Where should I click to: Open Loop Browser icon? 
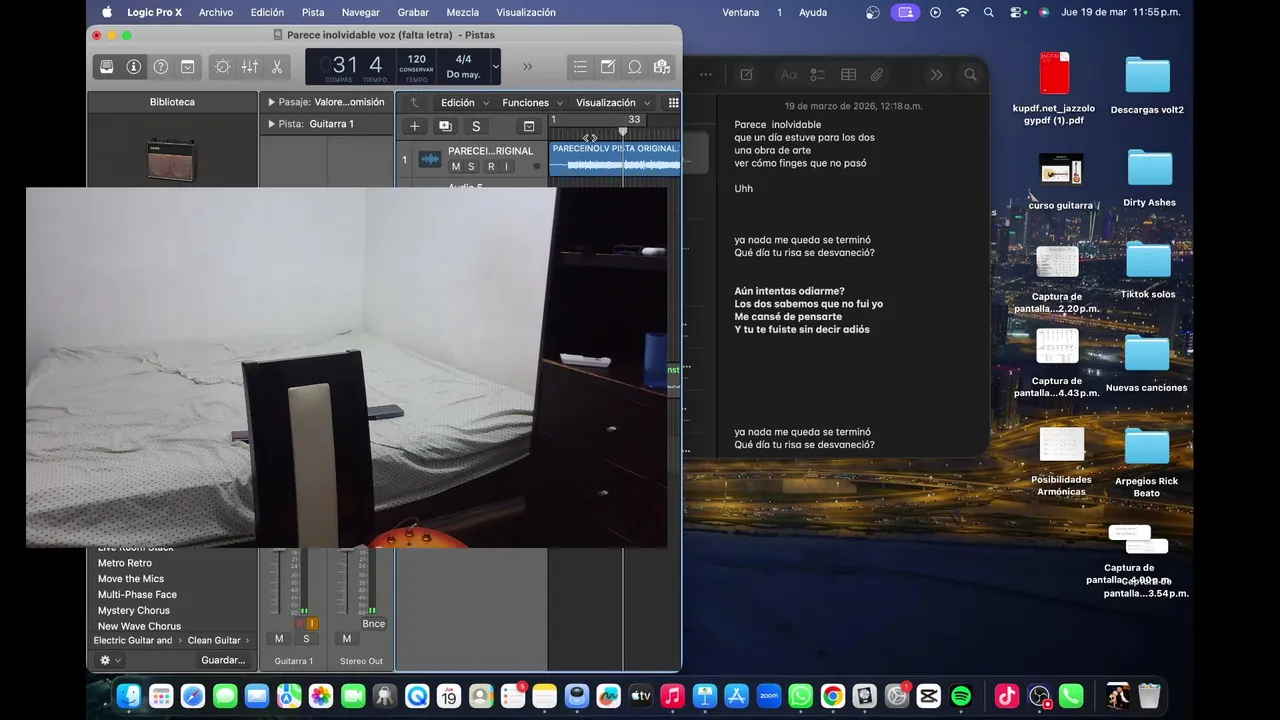(634, 67)
